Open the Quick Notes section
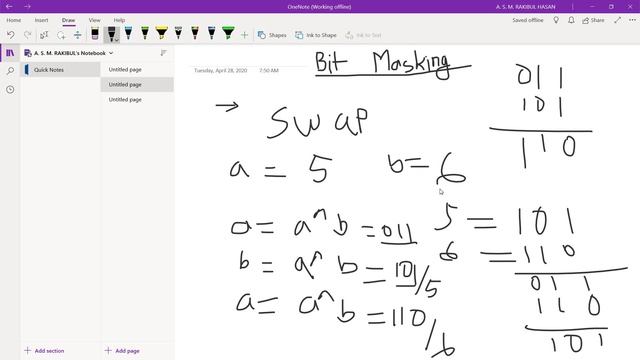640x360 pixels. pos(60,70)
